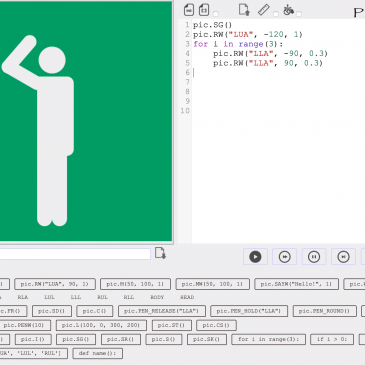Click the HEAD part label

187,297
